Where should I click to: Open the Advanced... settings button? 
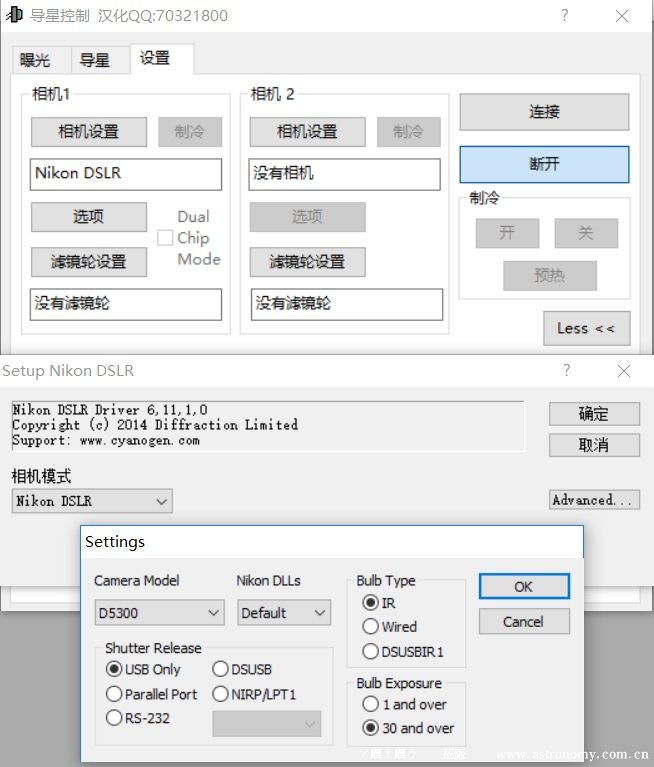[x=594, y=500]
